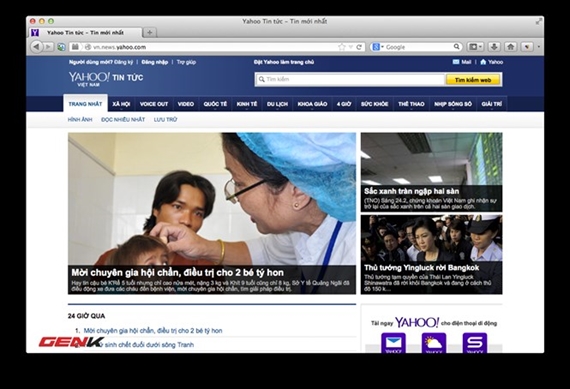Click the magnifier in the Google search box
Image resolution: width=570 pixels, height=389 pixels.
coord(457,47)
